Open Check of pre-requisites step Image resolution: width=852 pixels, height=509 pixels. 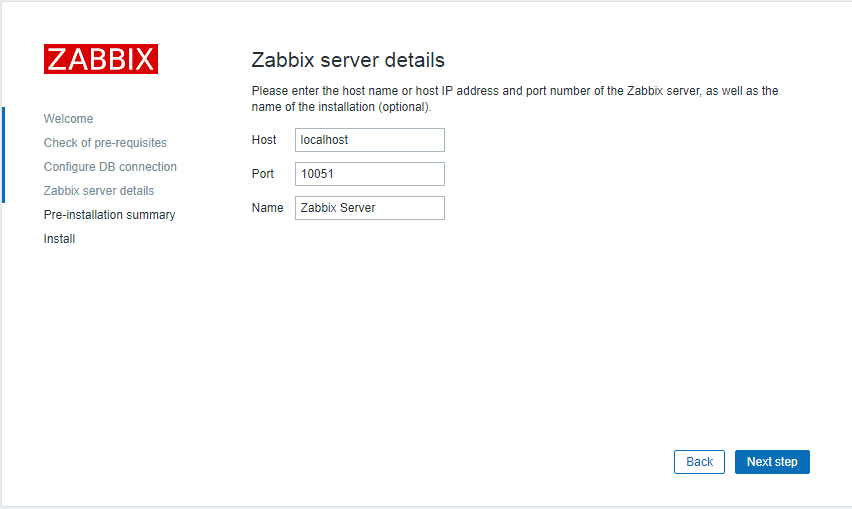point(105,143)
